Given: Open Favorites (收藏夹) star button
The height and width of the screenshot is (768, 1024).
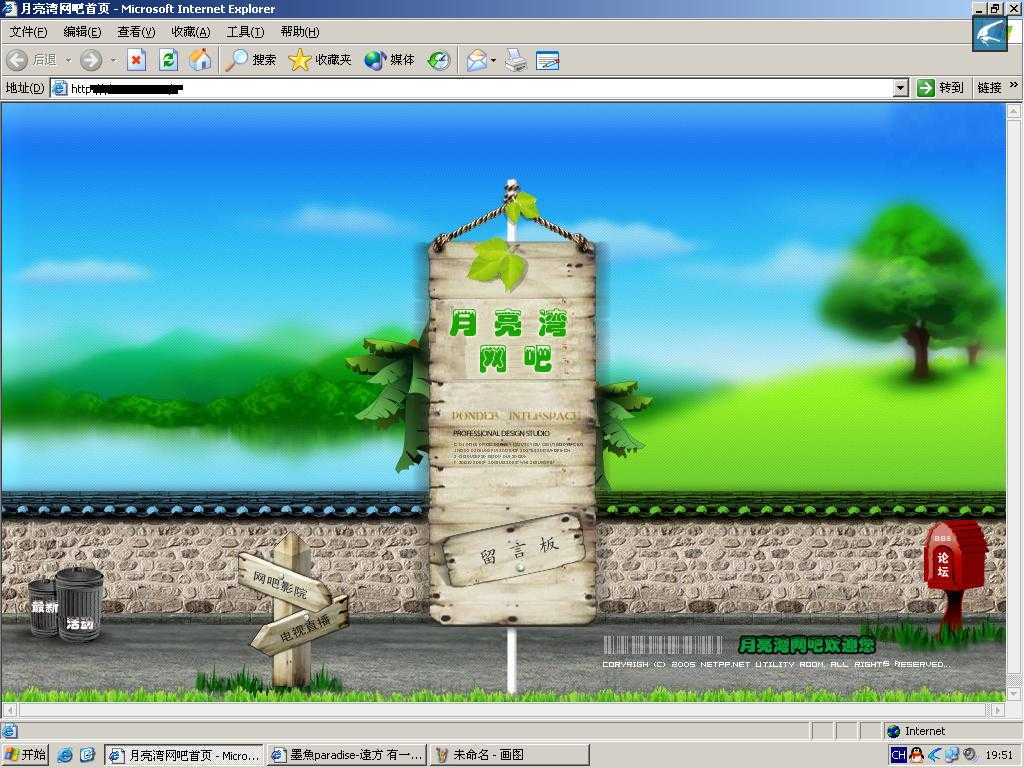Looking at the screenshot, I should 320,60.
